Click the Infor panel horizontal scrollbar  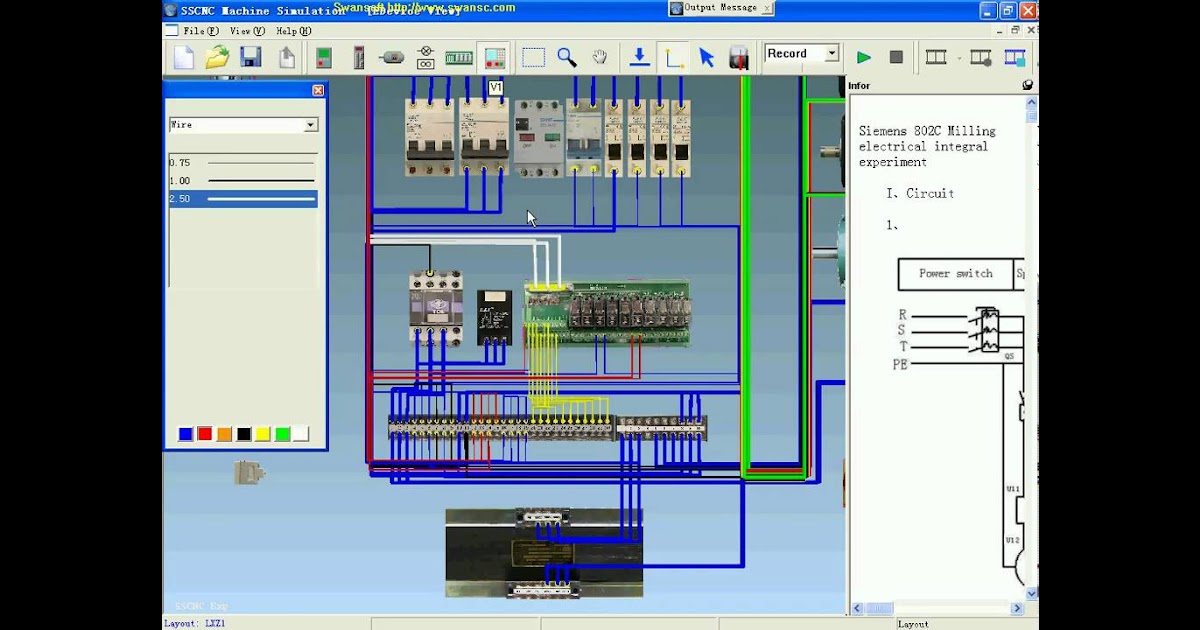pos(937,608)
